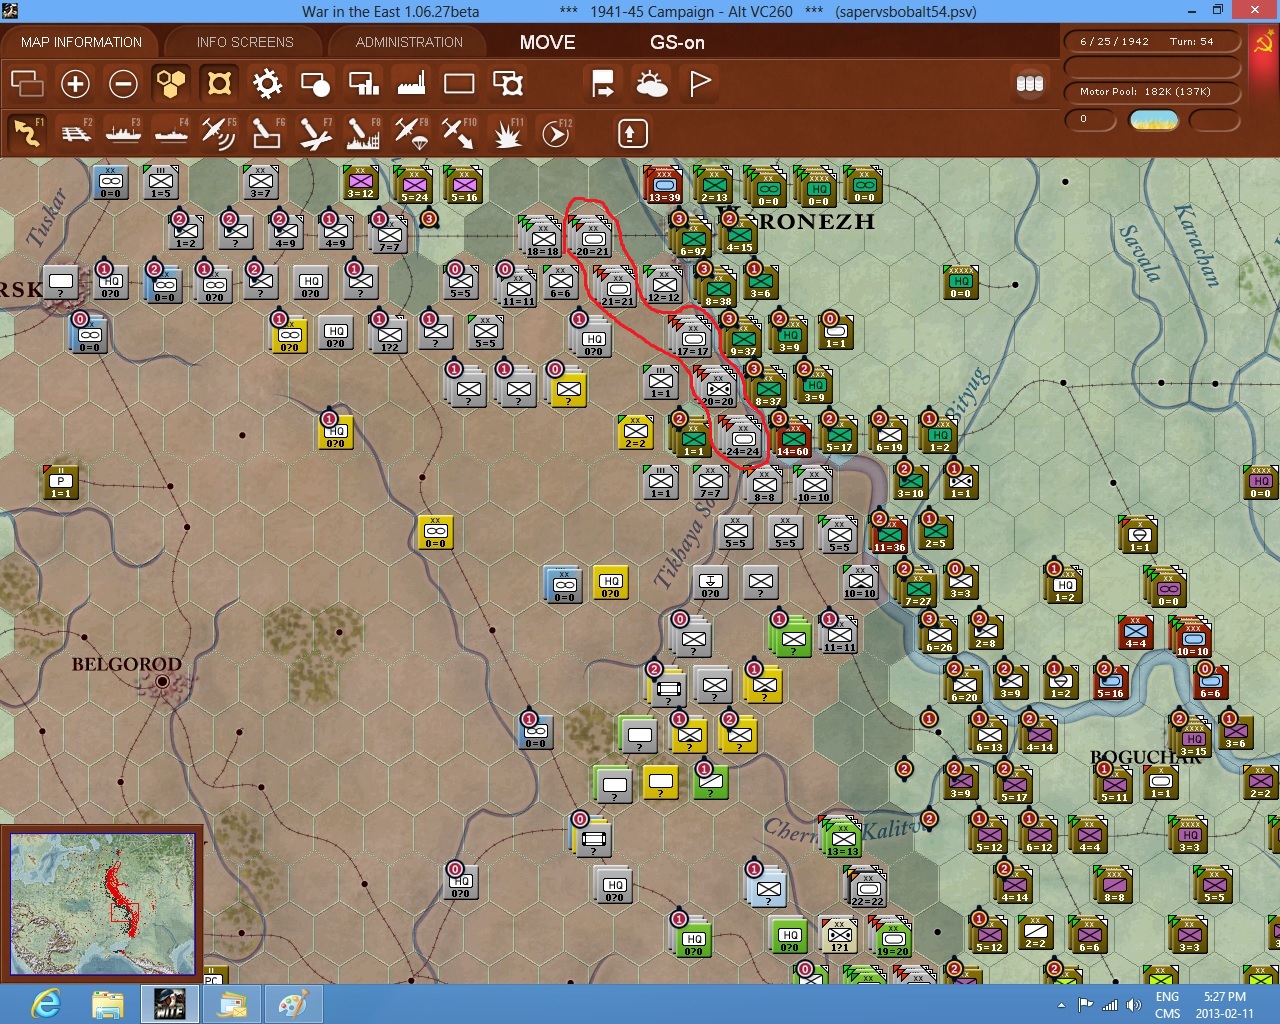Expand hidden tray icons arrow

pos(1061,1005)
